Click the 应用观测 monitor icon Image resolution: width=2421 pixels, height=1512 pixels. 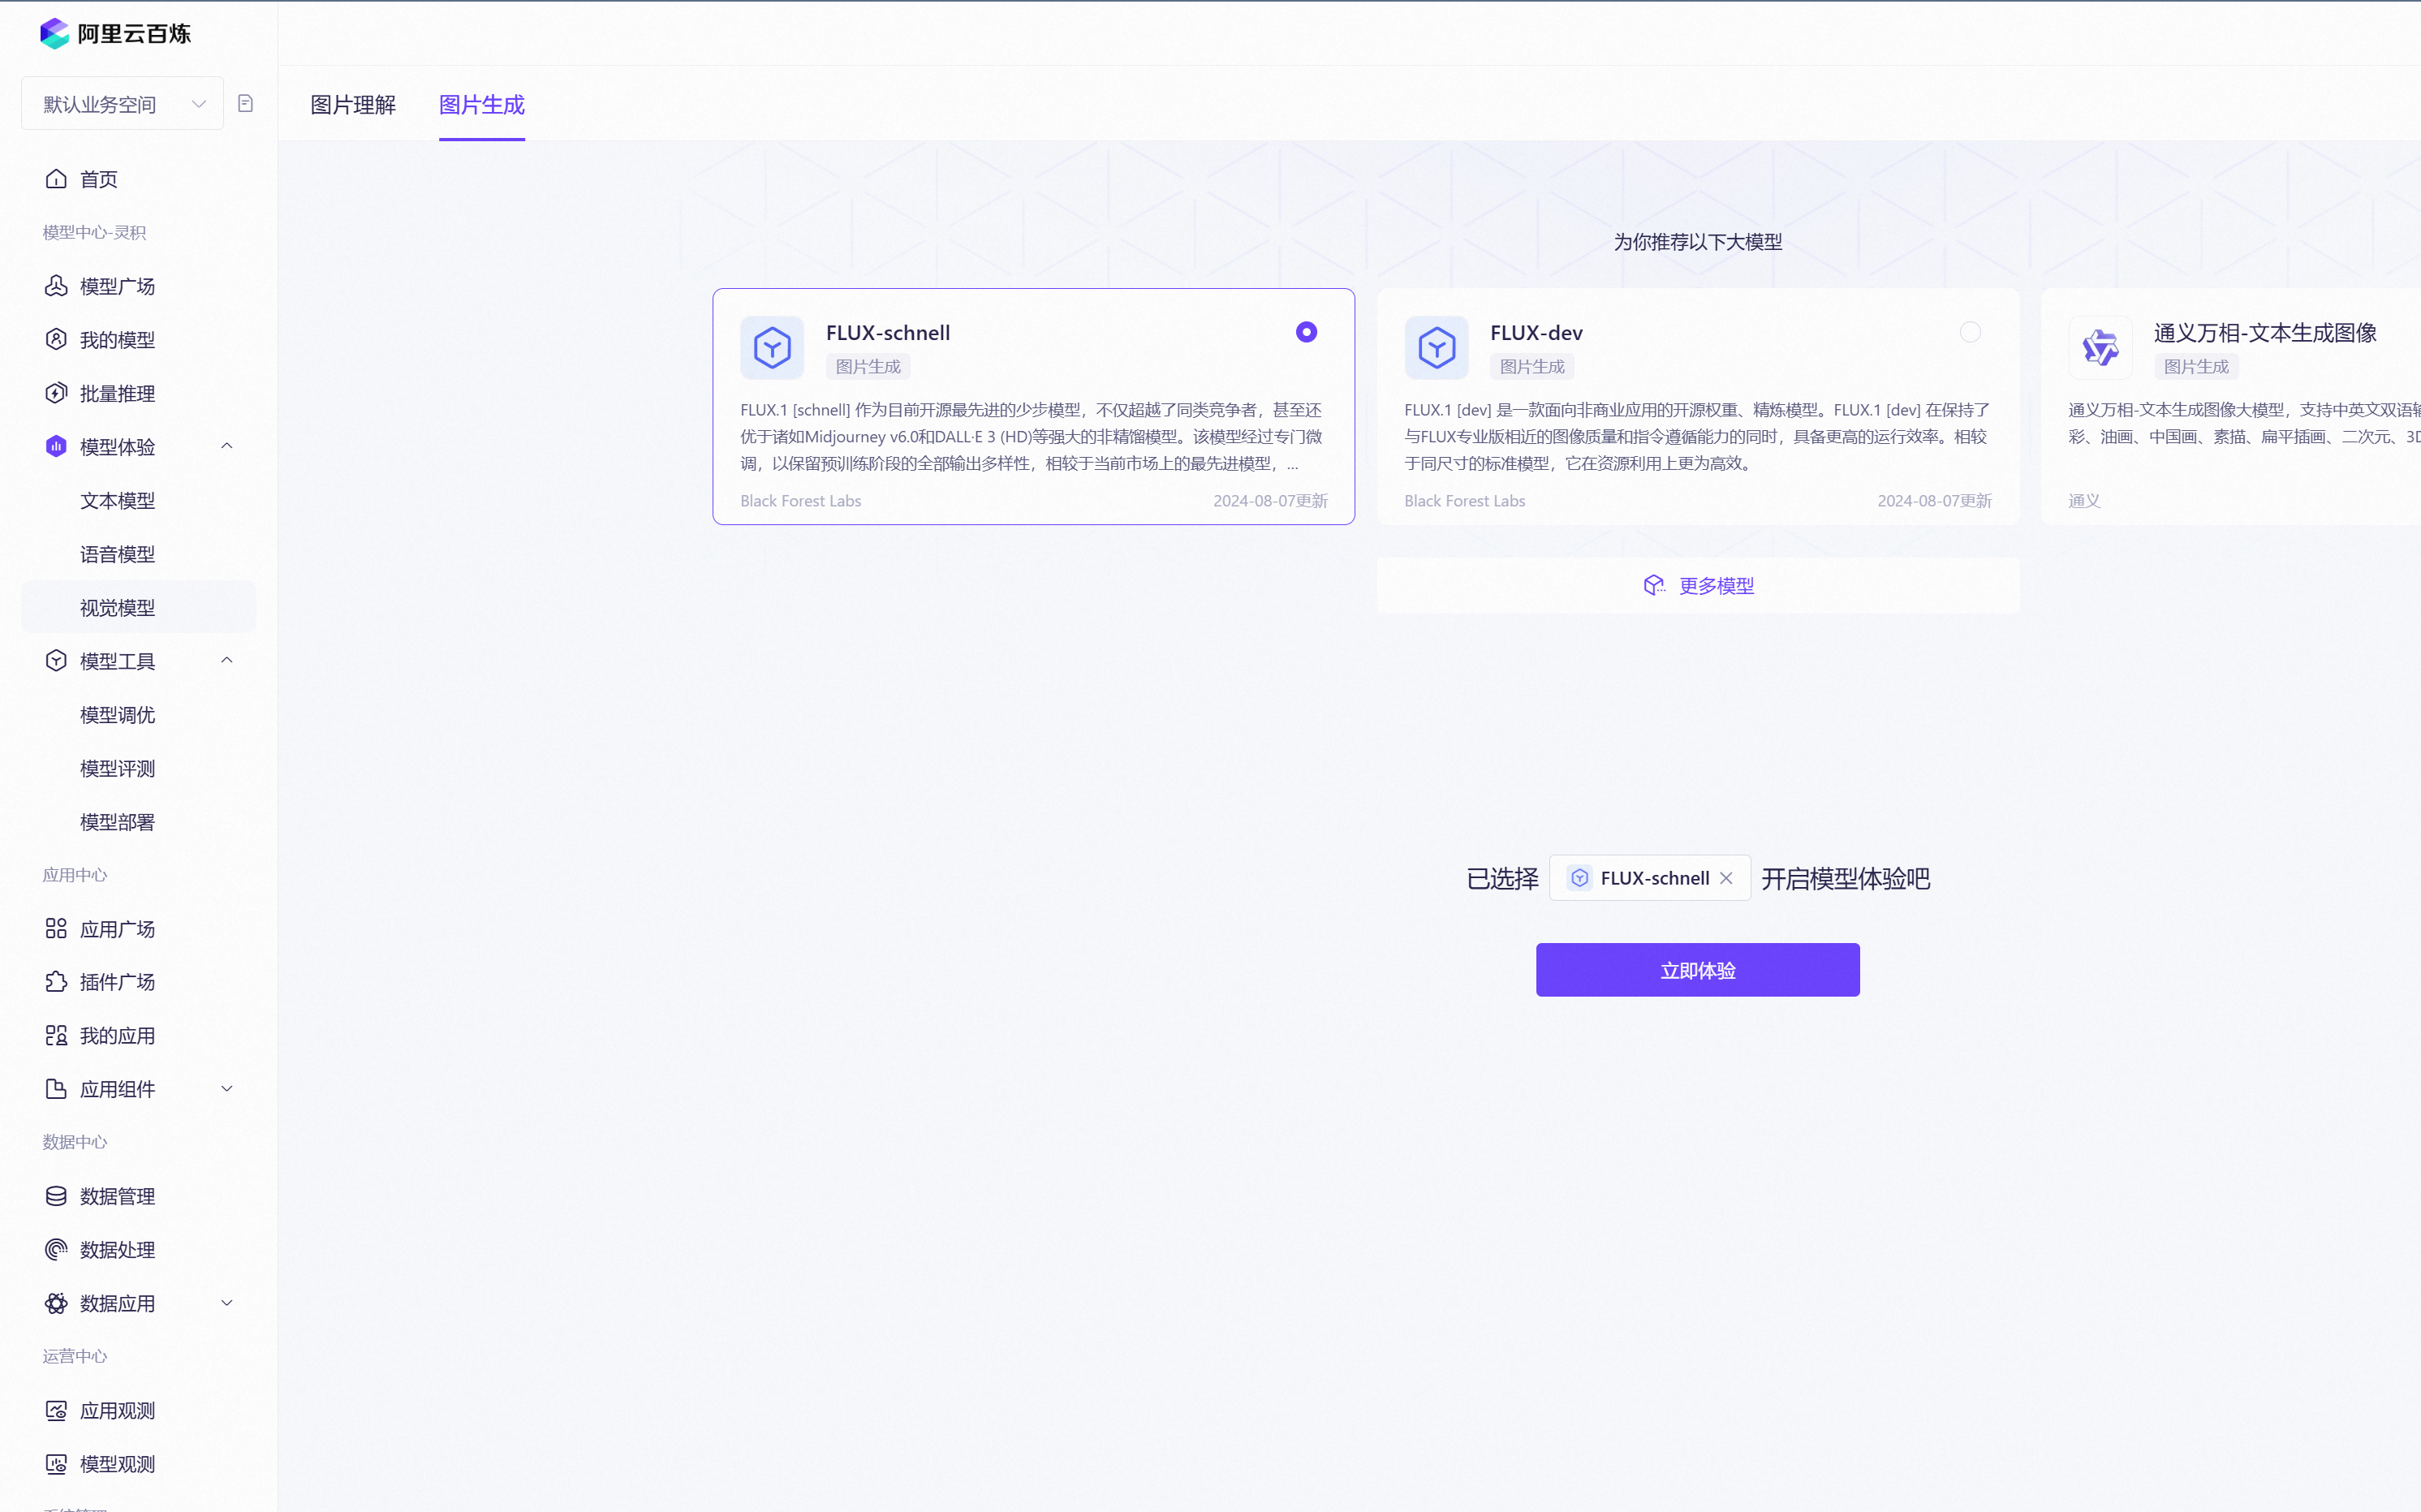pyautogui.click(x=56, y=1410)
